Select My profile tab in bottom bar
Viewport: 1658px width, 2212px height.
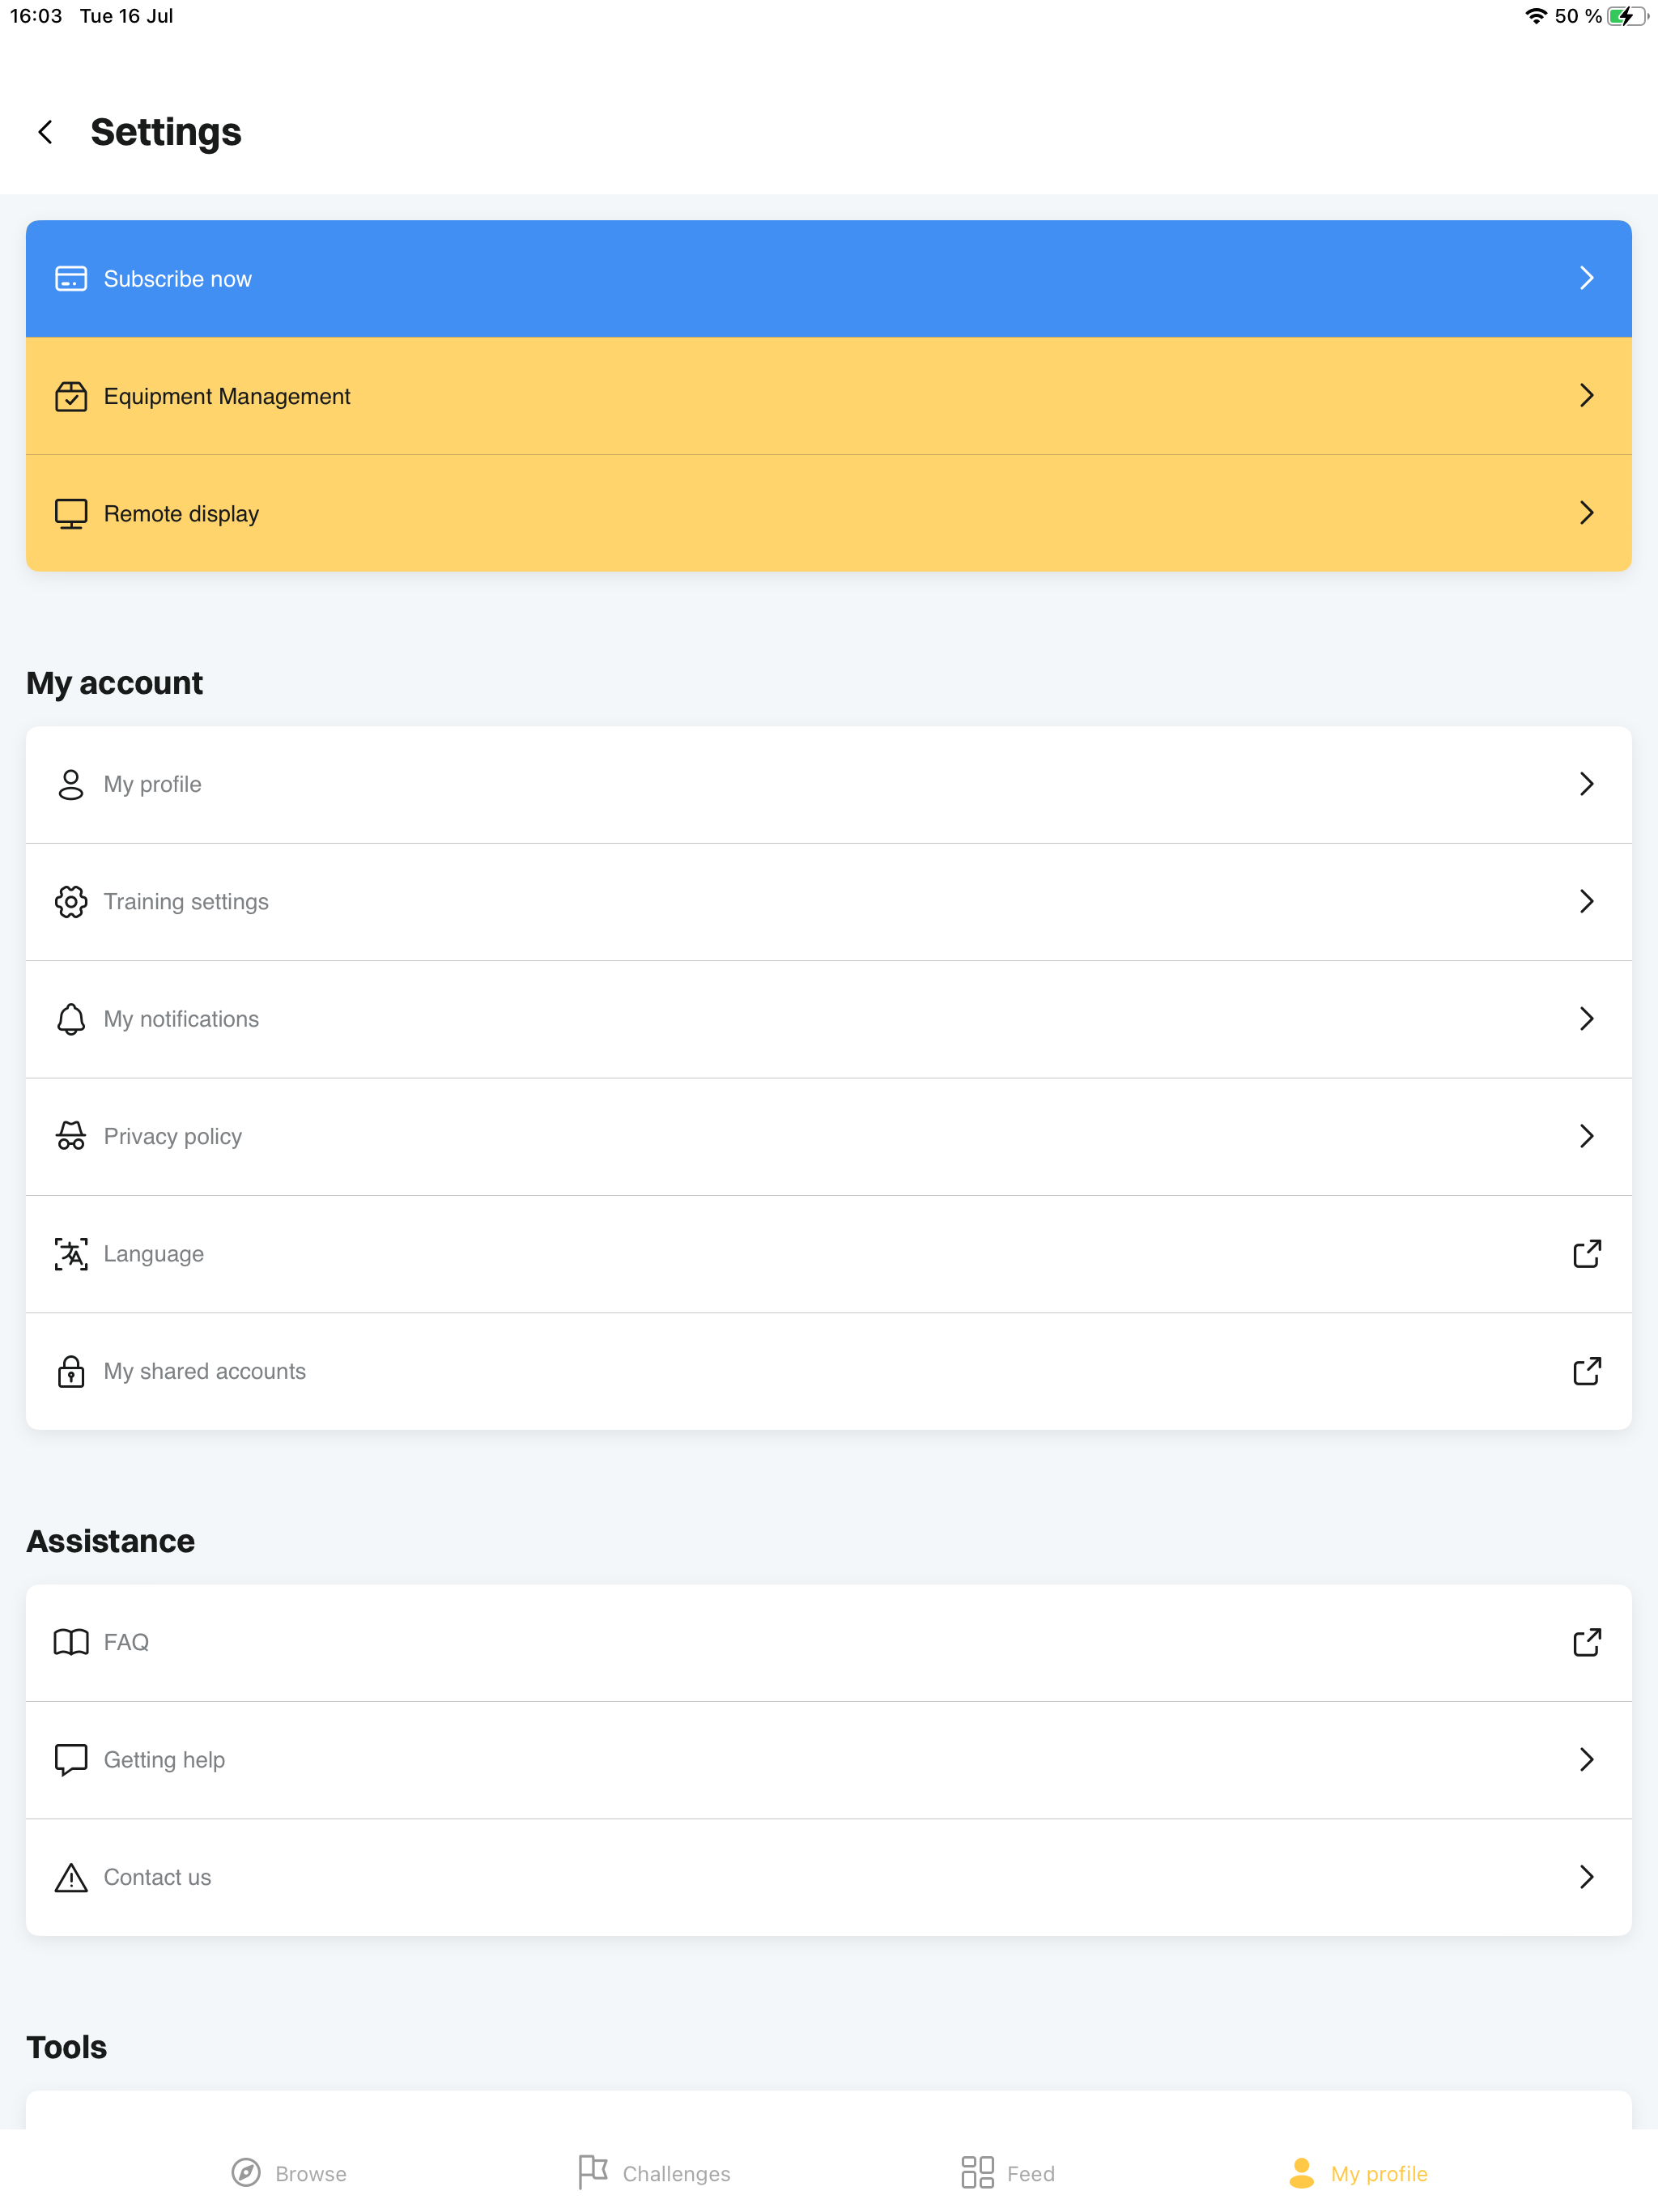(x=1358, y=2173)
